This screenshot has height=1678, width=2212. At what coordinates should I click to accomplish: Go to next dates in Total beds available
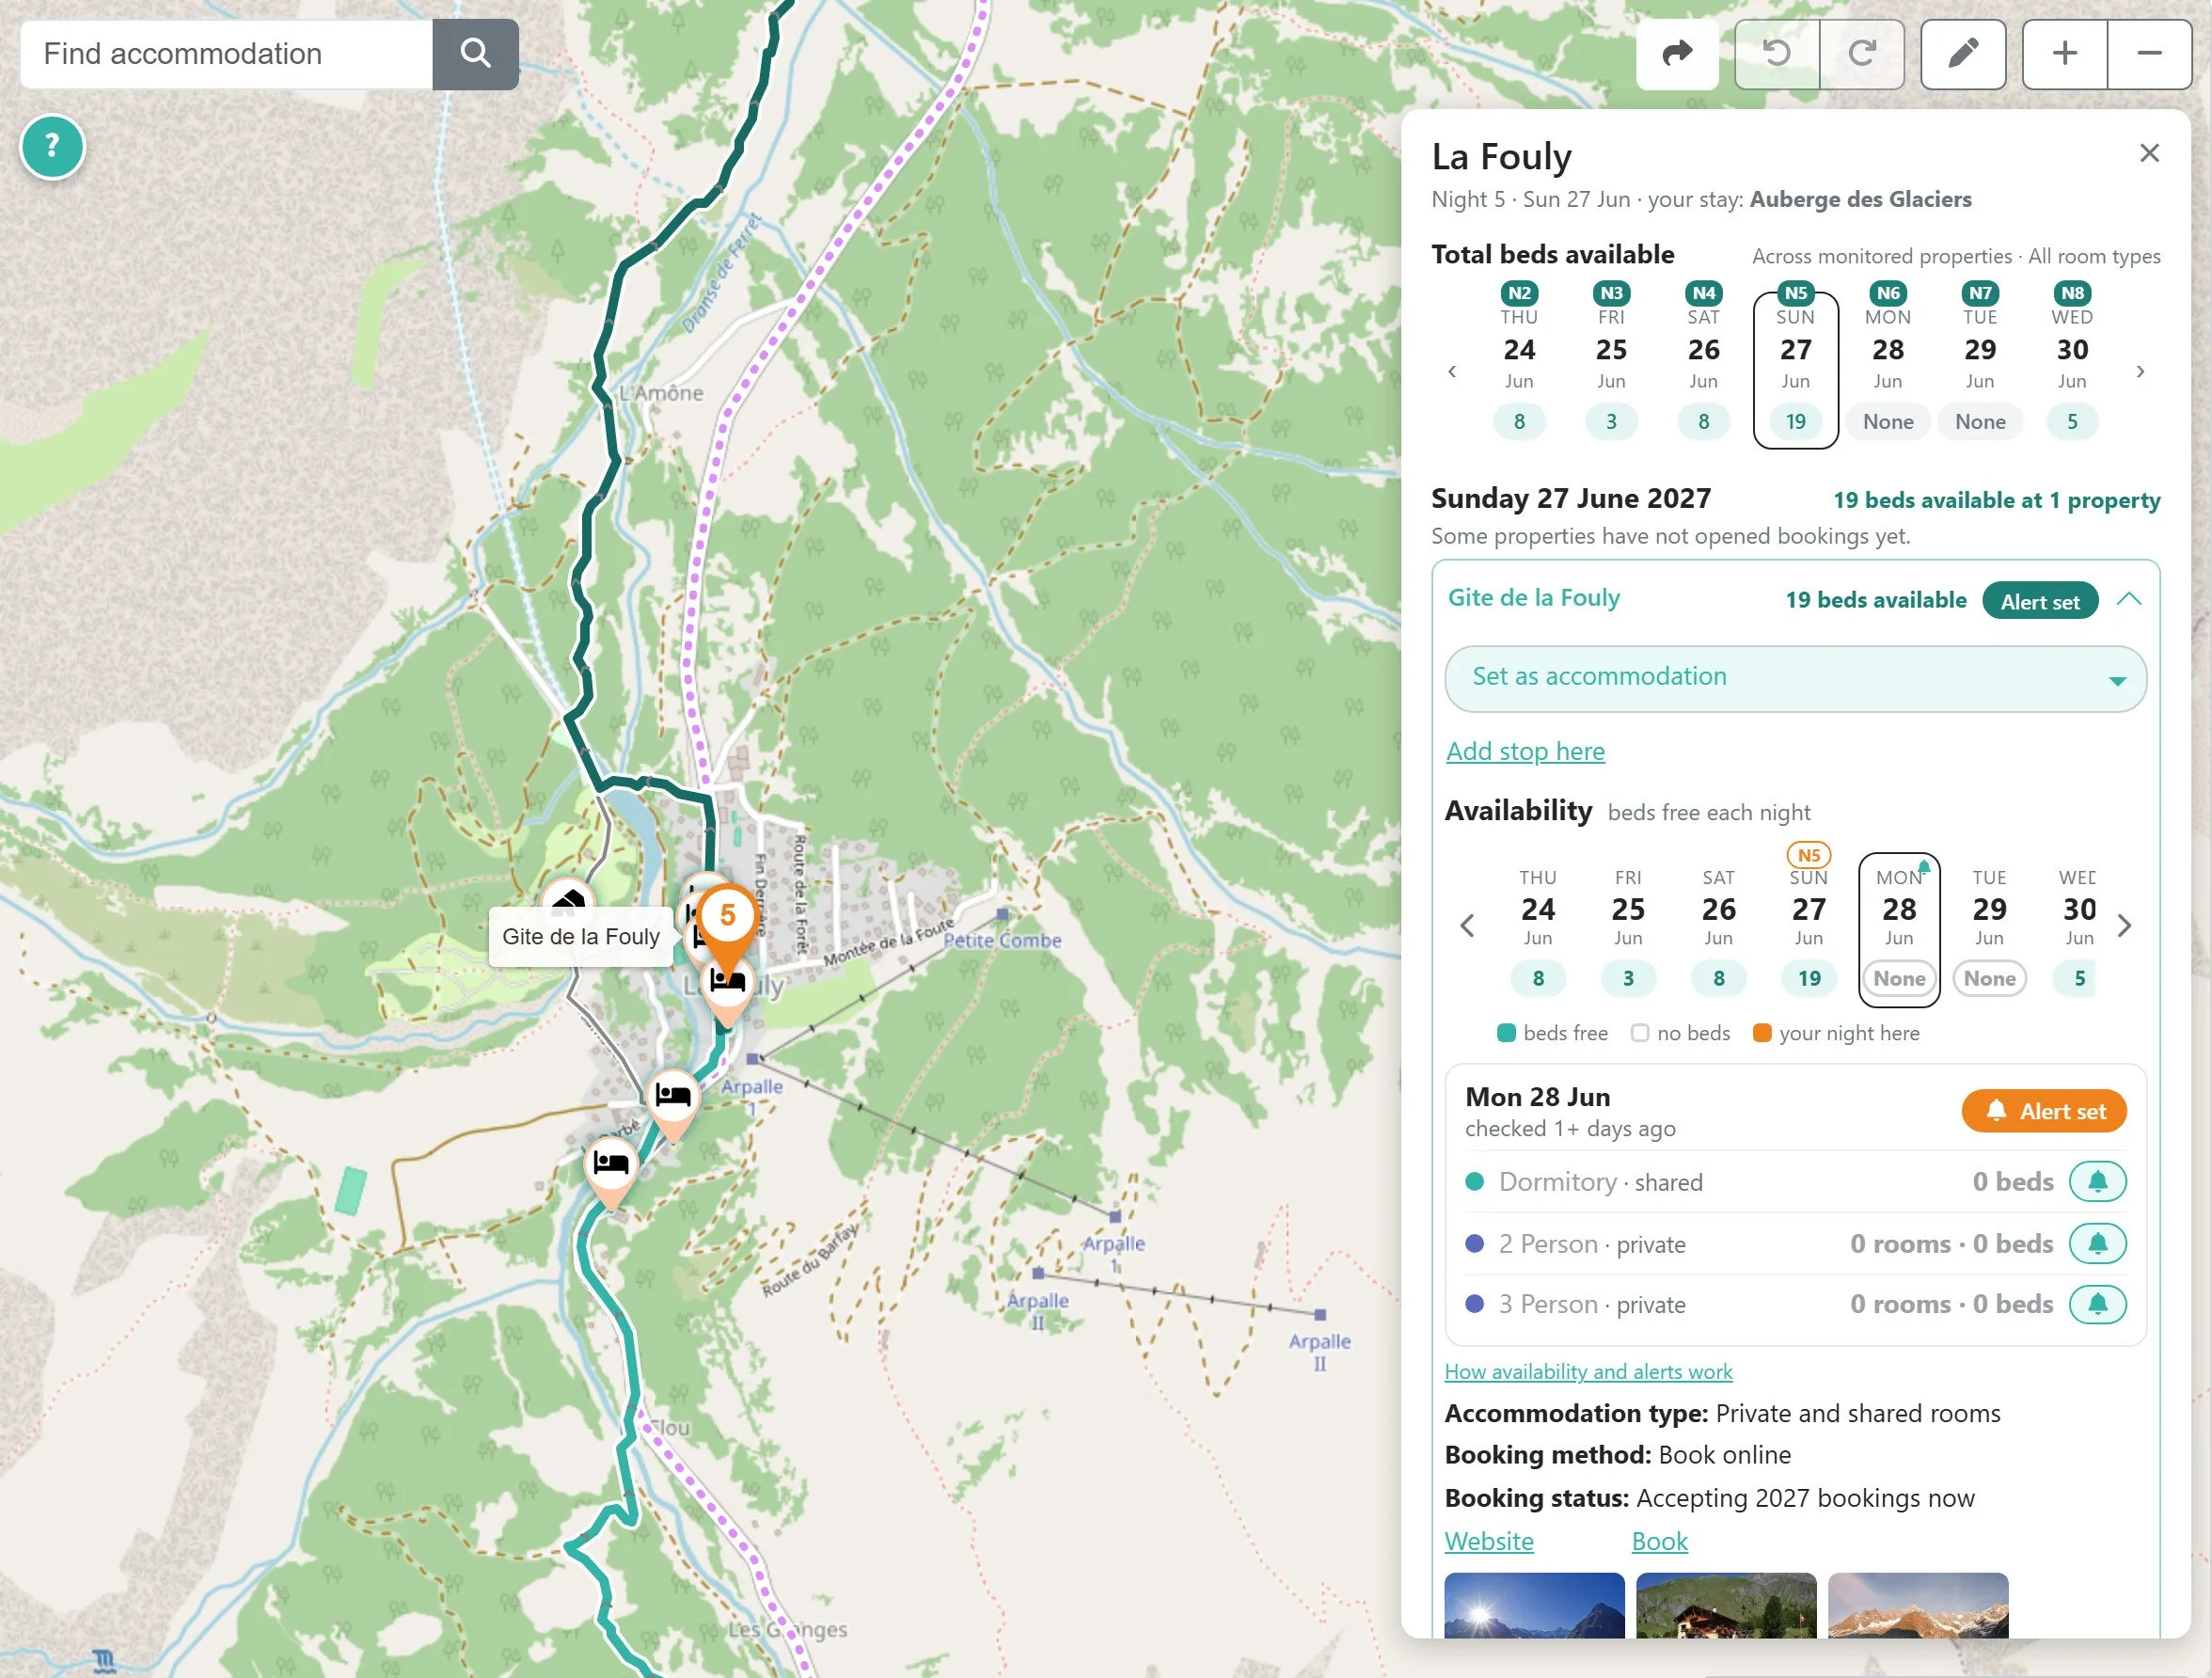click(x=2140, y=371)
